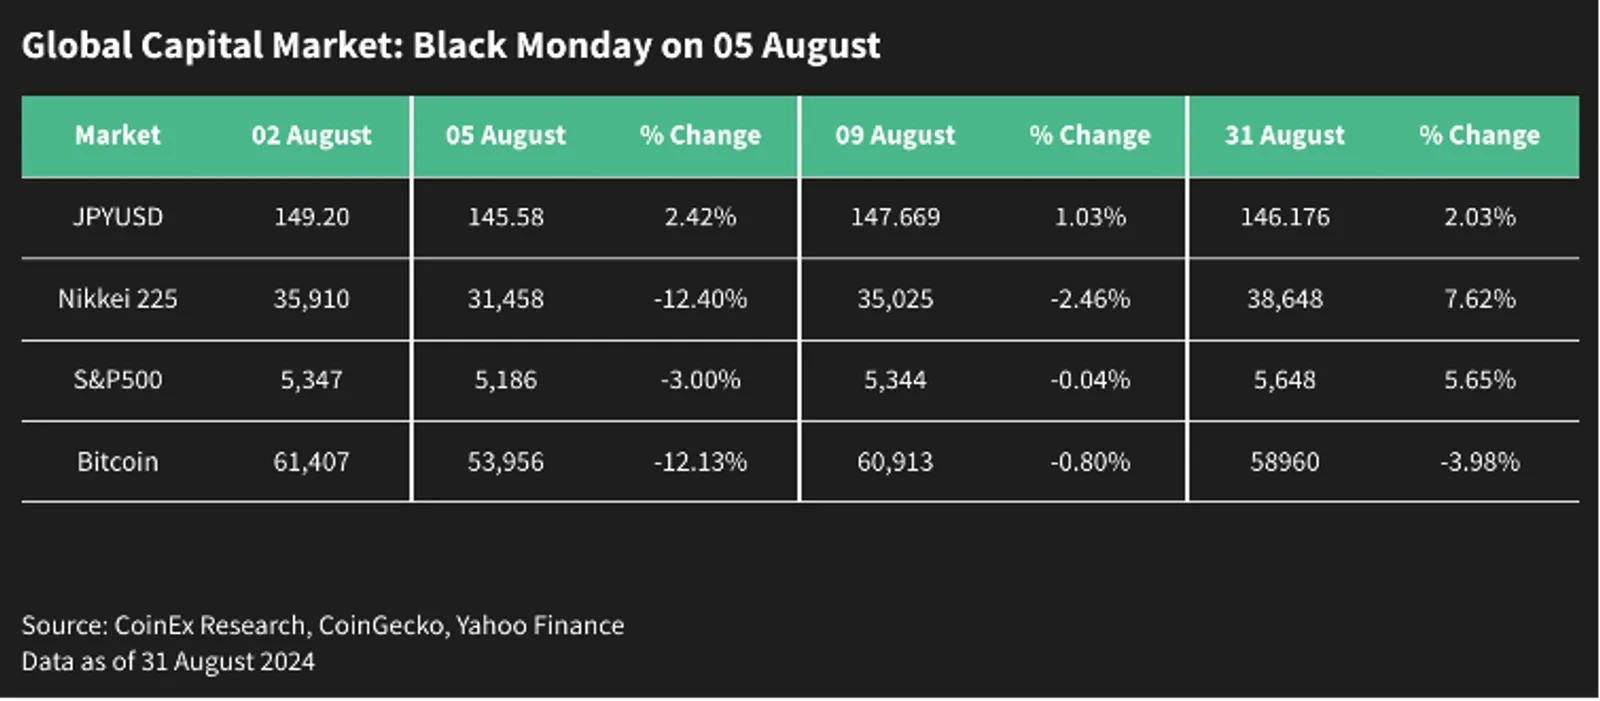
Task: Click the 31 August column header
Action: tap(1284, 135)
